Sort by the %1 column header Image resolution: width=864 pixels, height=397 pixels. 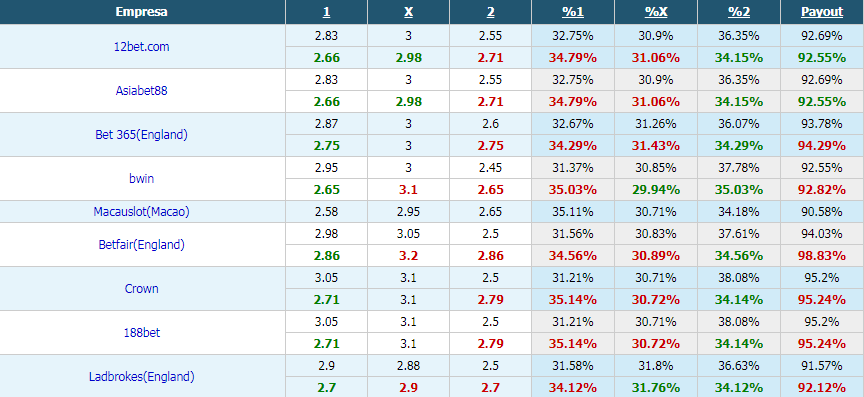[x=573, y=12]
